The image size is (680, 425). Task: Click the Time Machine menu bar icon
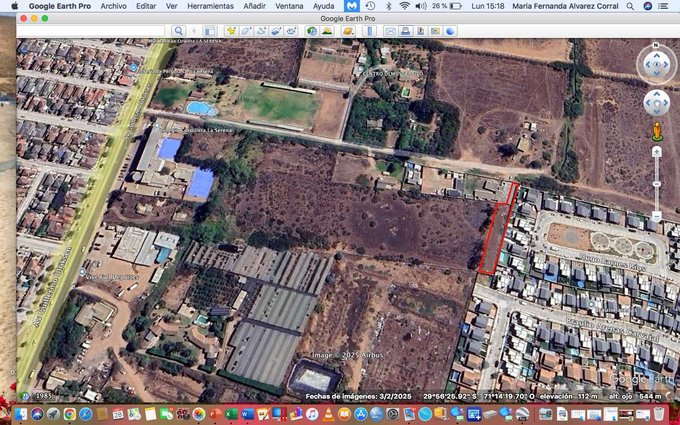pos(370,6)
